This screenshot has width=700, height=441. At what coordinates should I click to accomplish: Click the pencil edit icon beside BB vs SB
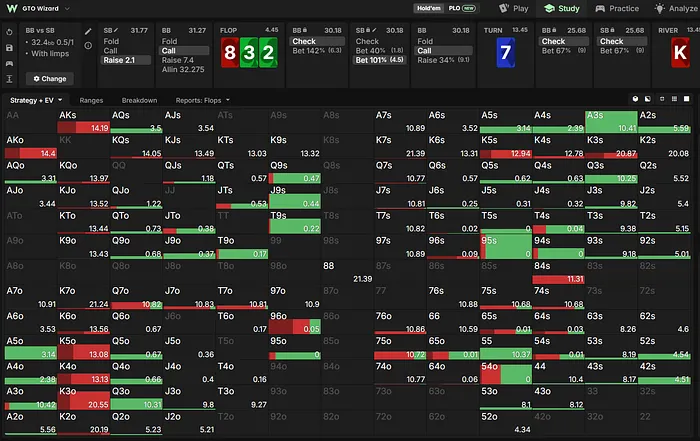(88, 31)
